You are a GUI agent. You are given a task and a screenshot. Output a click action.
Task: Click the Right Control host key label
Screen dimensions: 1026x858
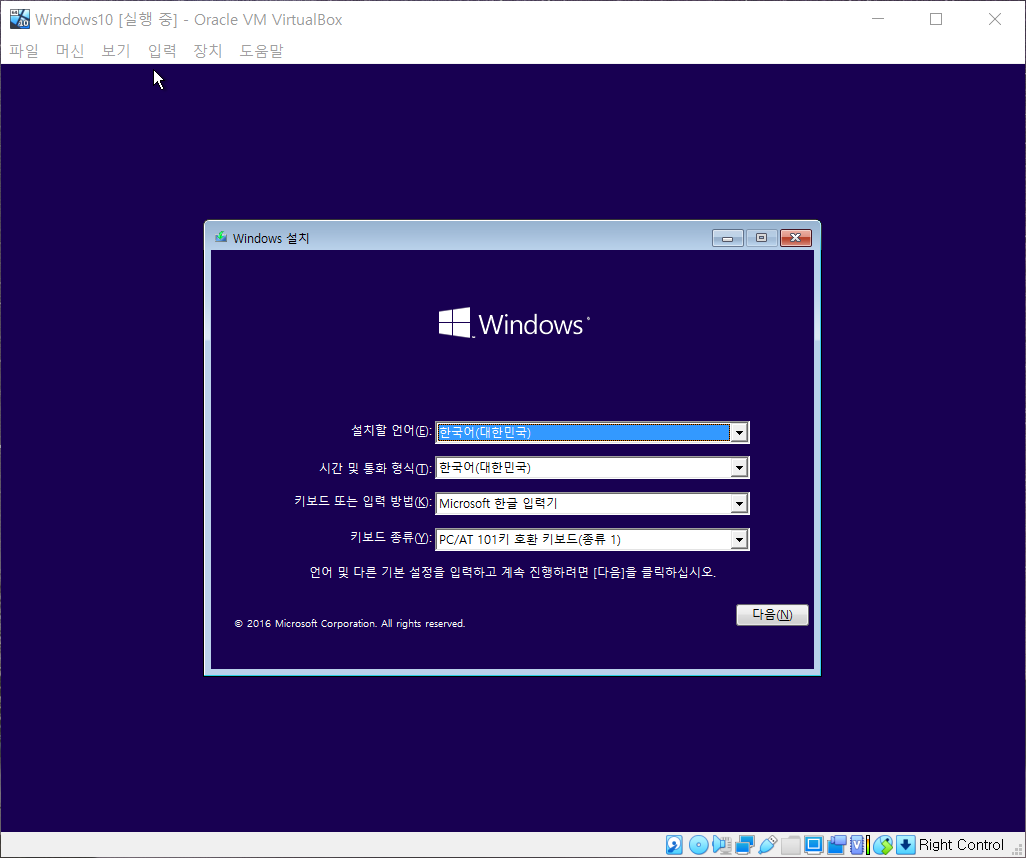point(961,845)
